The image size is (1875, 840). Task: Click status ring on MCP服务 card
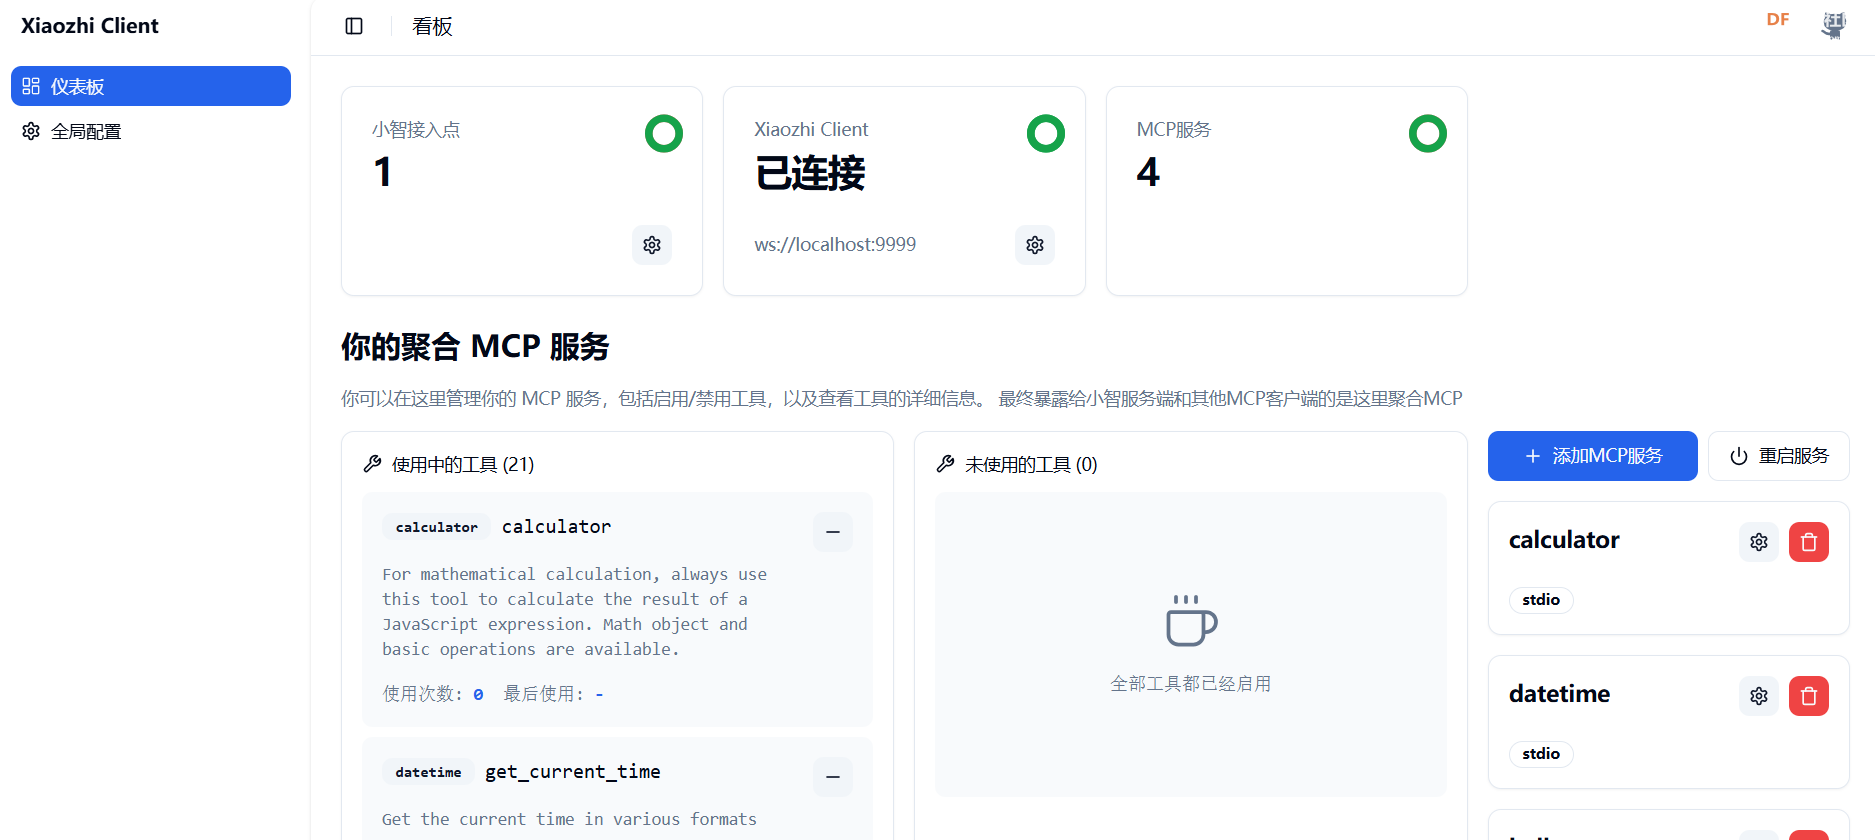[1428, 133]
